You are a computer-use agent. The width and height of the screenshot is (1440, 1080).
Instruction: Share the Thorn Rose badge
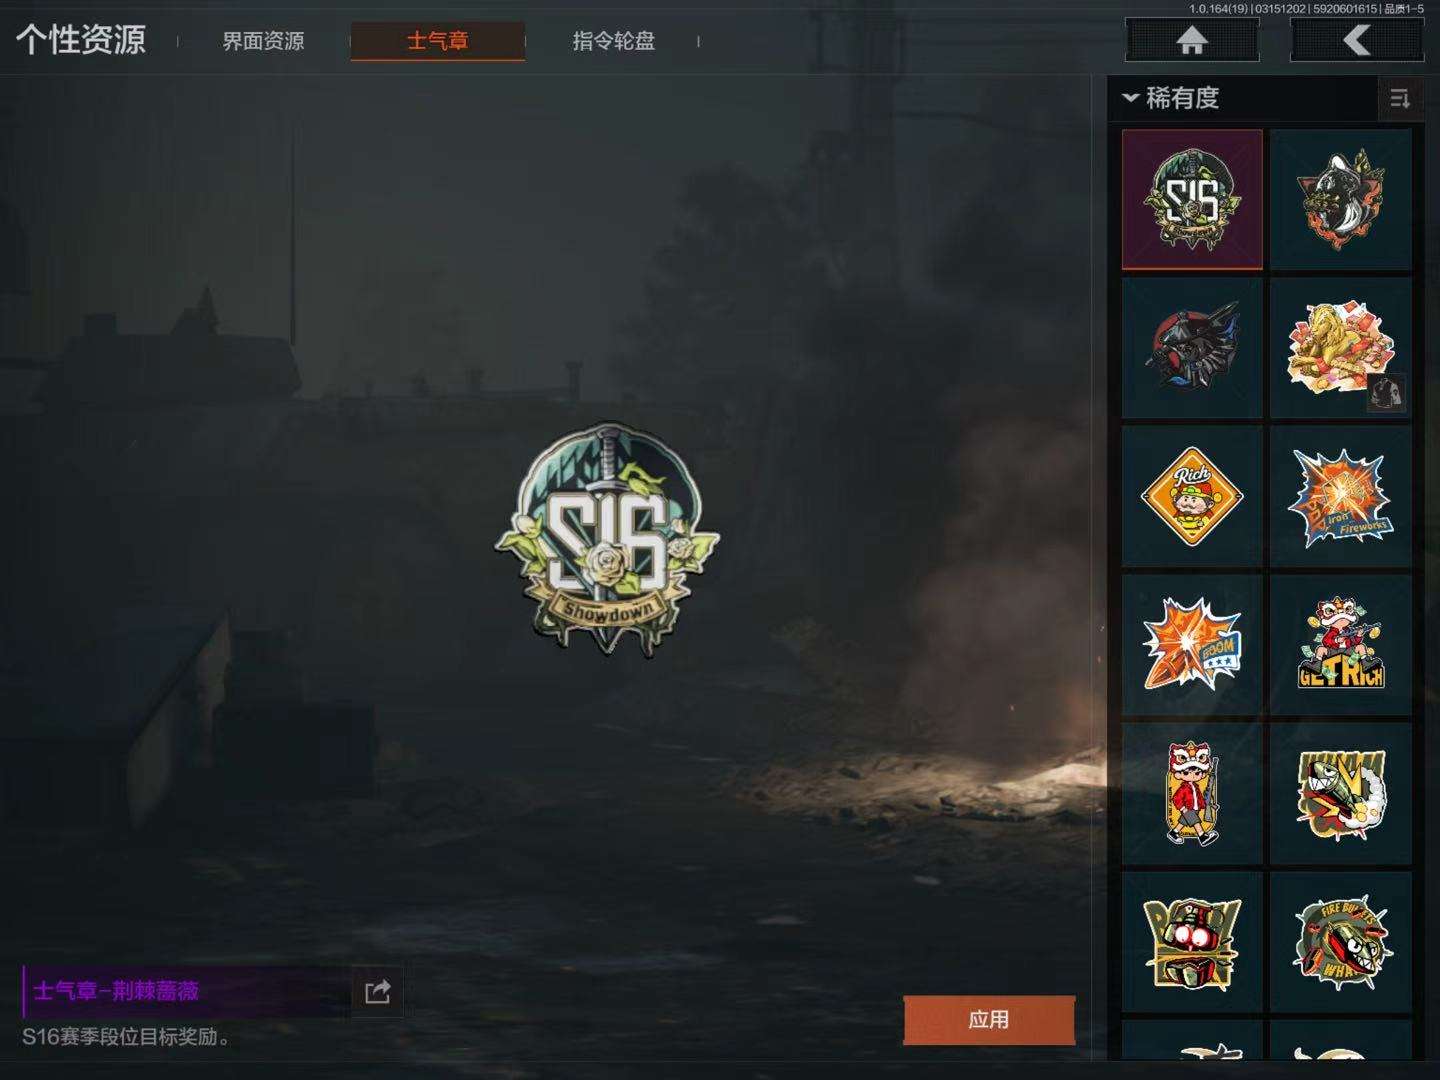[x=377, y=992]
